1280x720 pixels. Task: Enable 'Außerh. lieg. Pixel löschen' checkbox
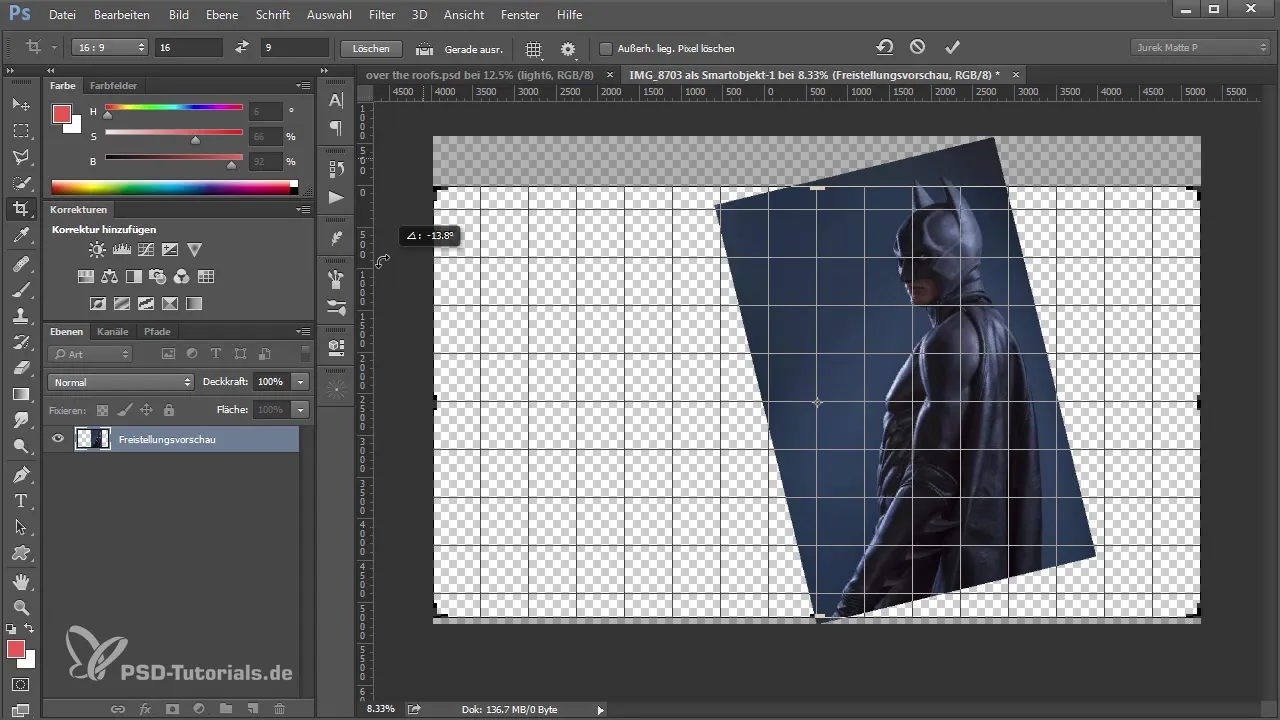click(x=605, y=48)
